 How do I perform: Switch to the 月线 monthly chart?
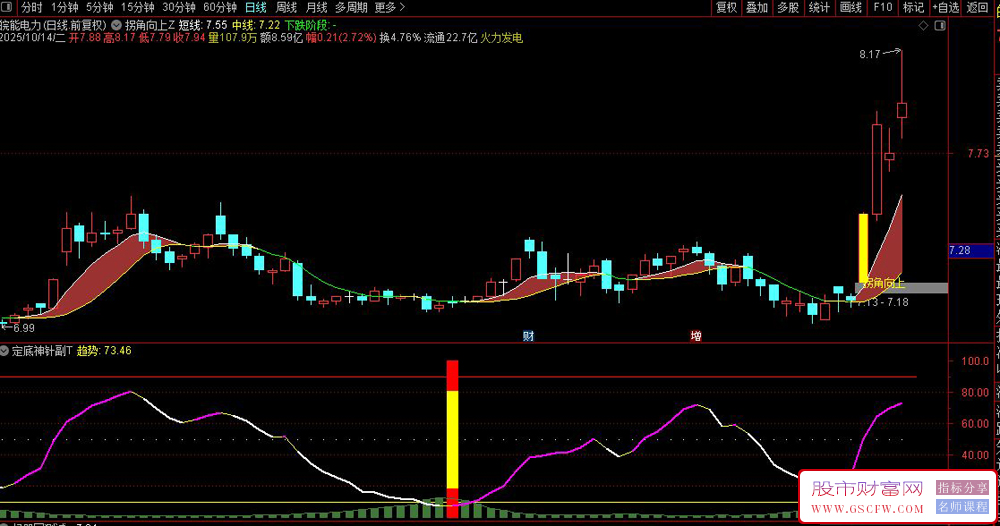[x=317, y=8]
